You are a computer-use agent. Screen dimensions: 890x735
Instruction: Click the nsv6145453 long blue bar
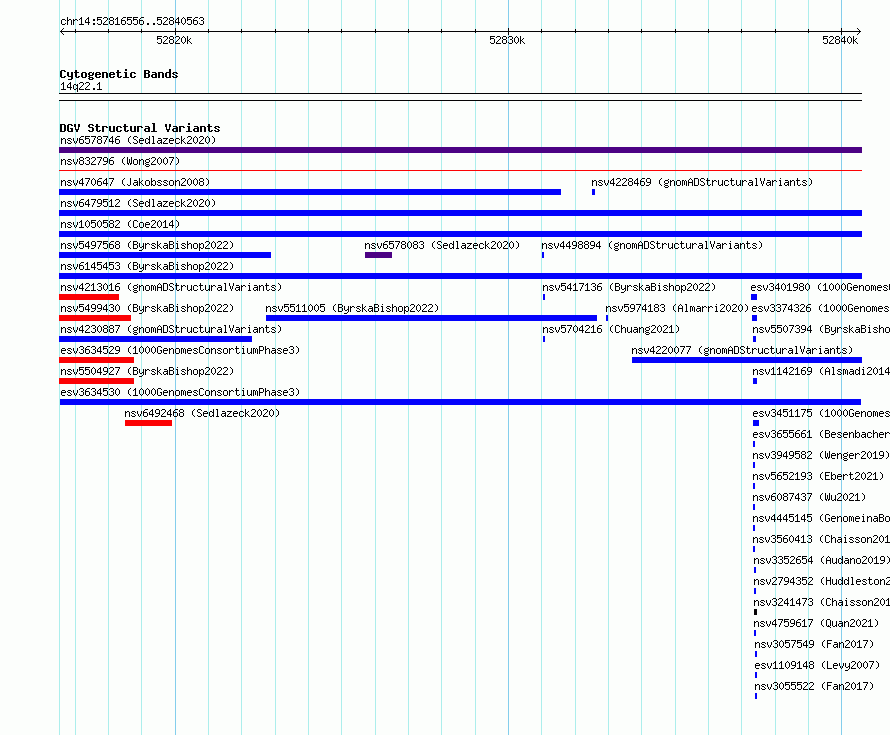(460, 276)
